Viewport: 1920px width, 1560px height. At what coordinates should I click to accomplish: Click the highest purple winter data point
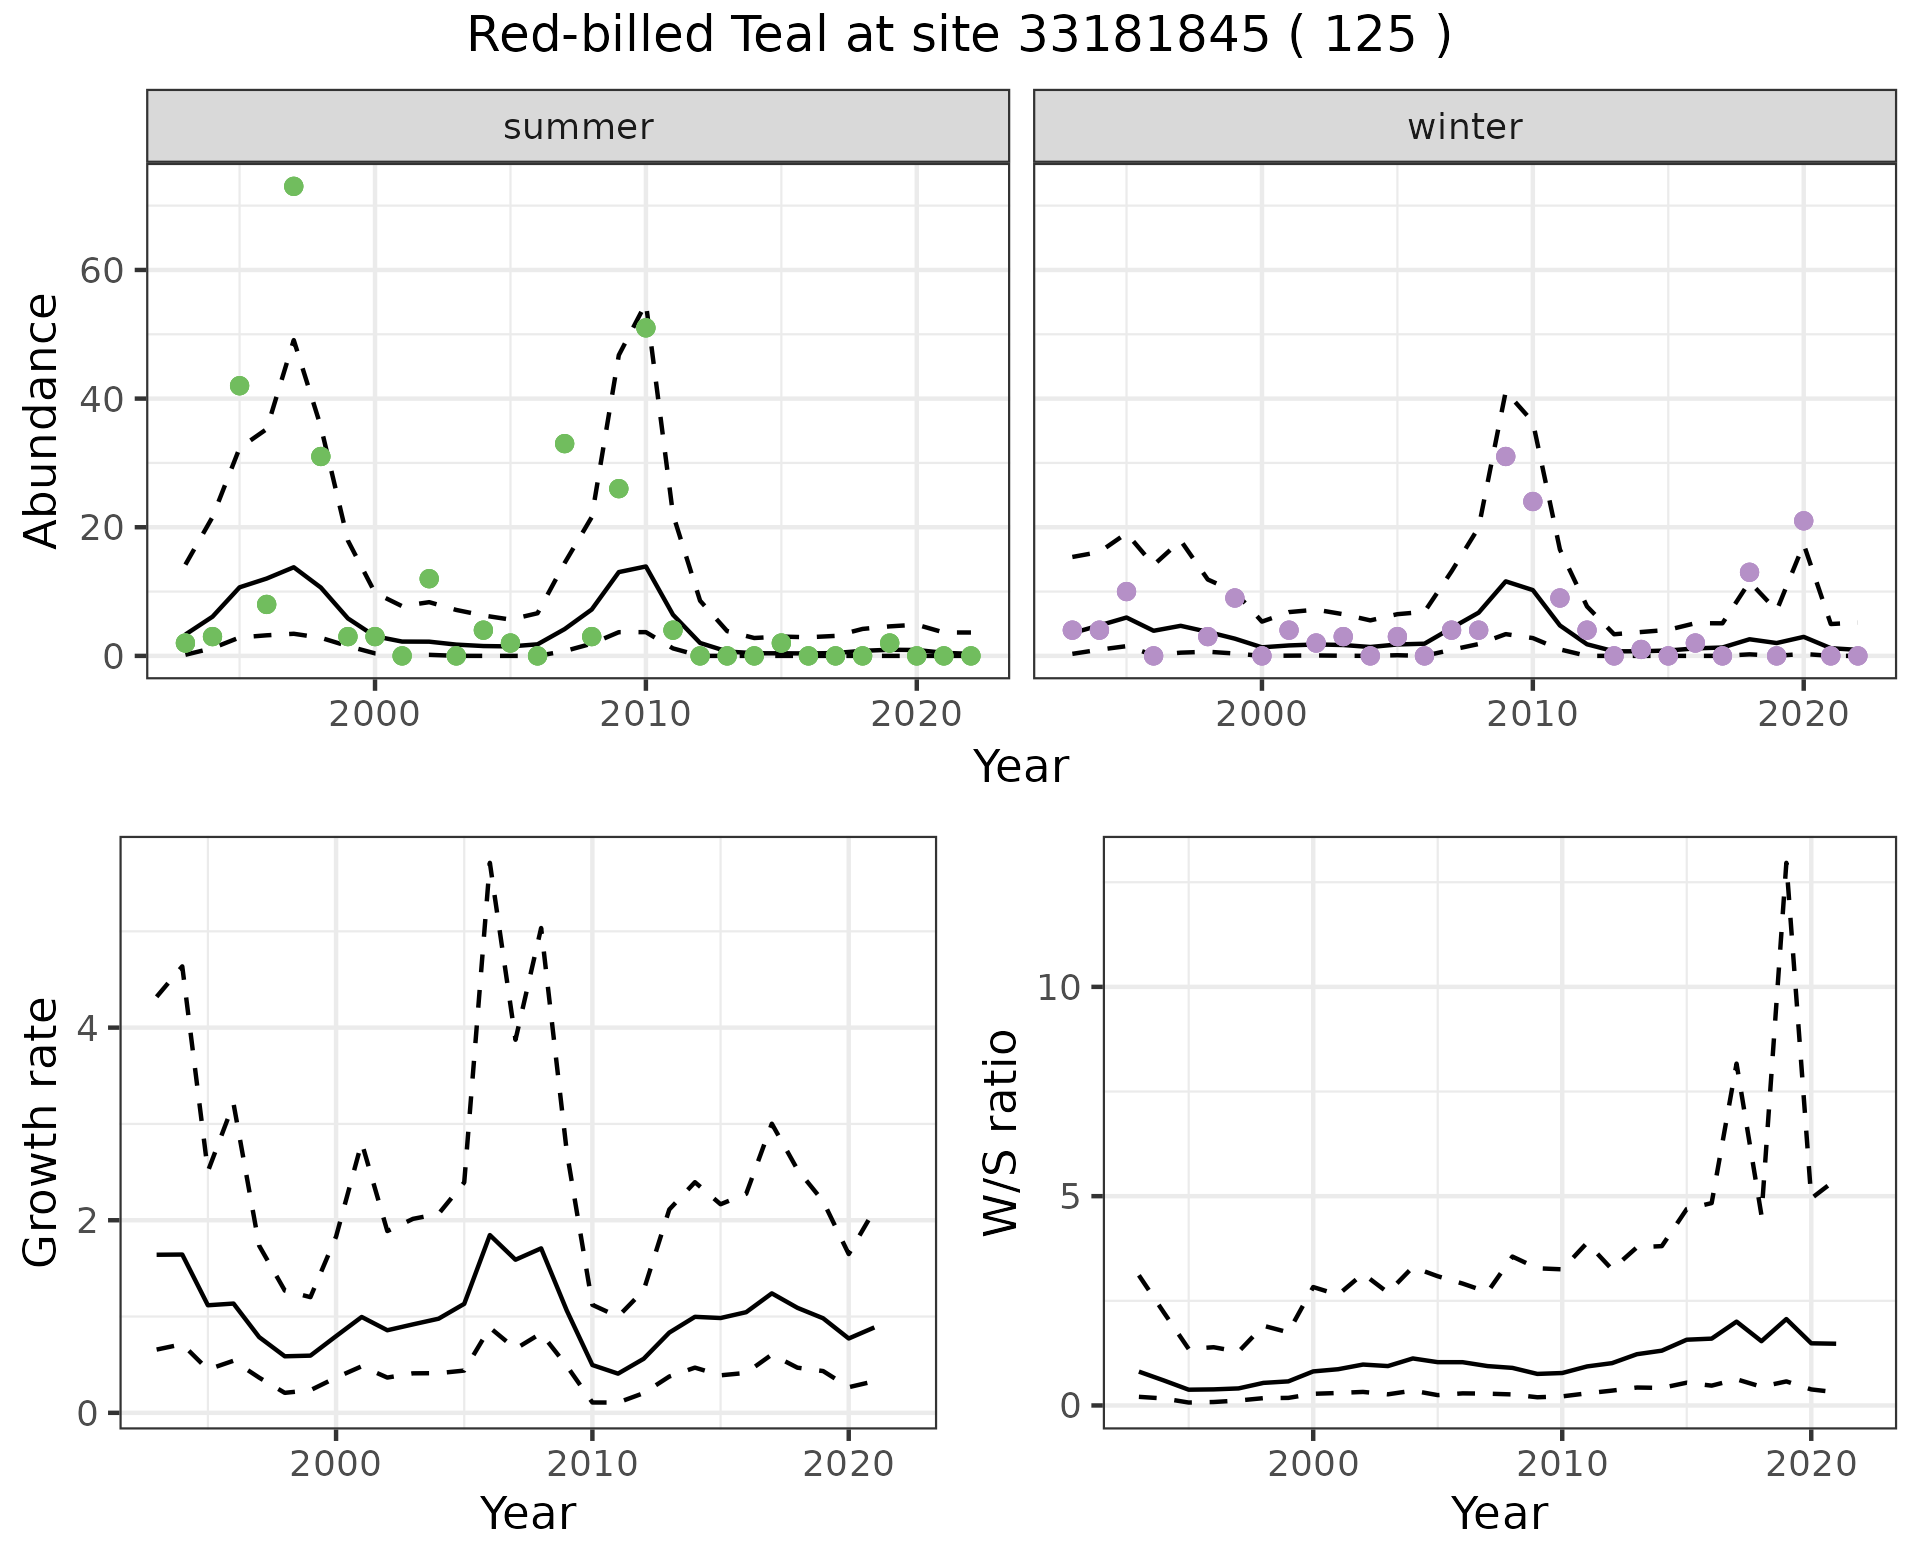[x=1505, y=456]
